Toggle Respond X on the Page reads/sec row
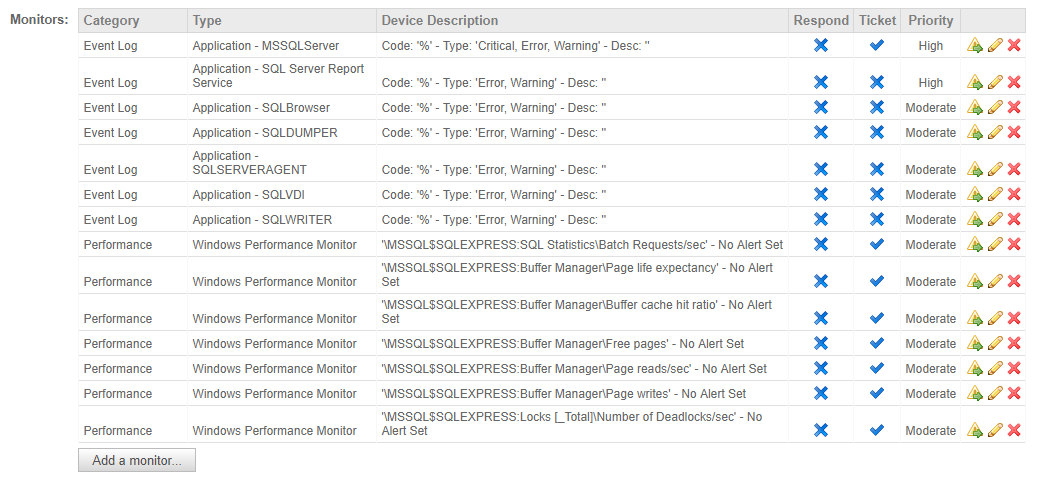 tap(821, 368)
